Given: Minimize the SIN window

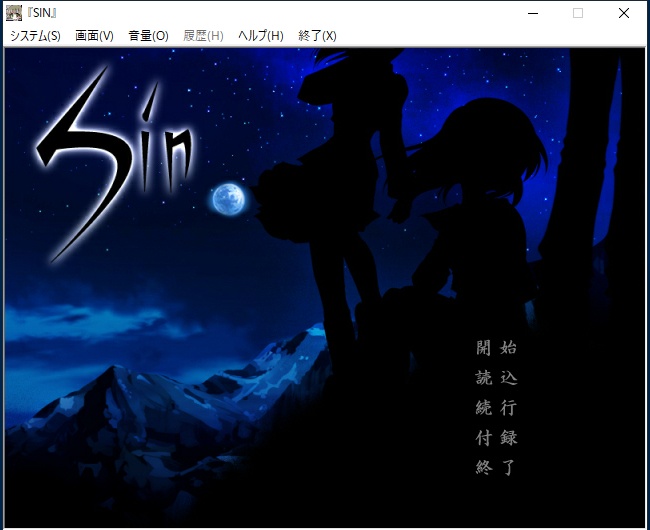Looking at the screenshot, I should pos(533,13).
